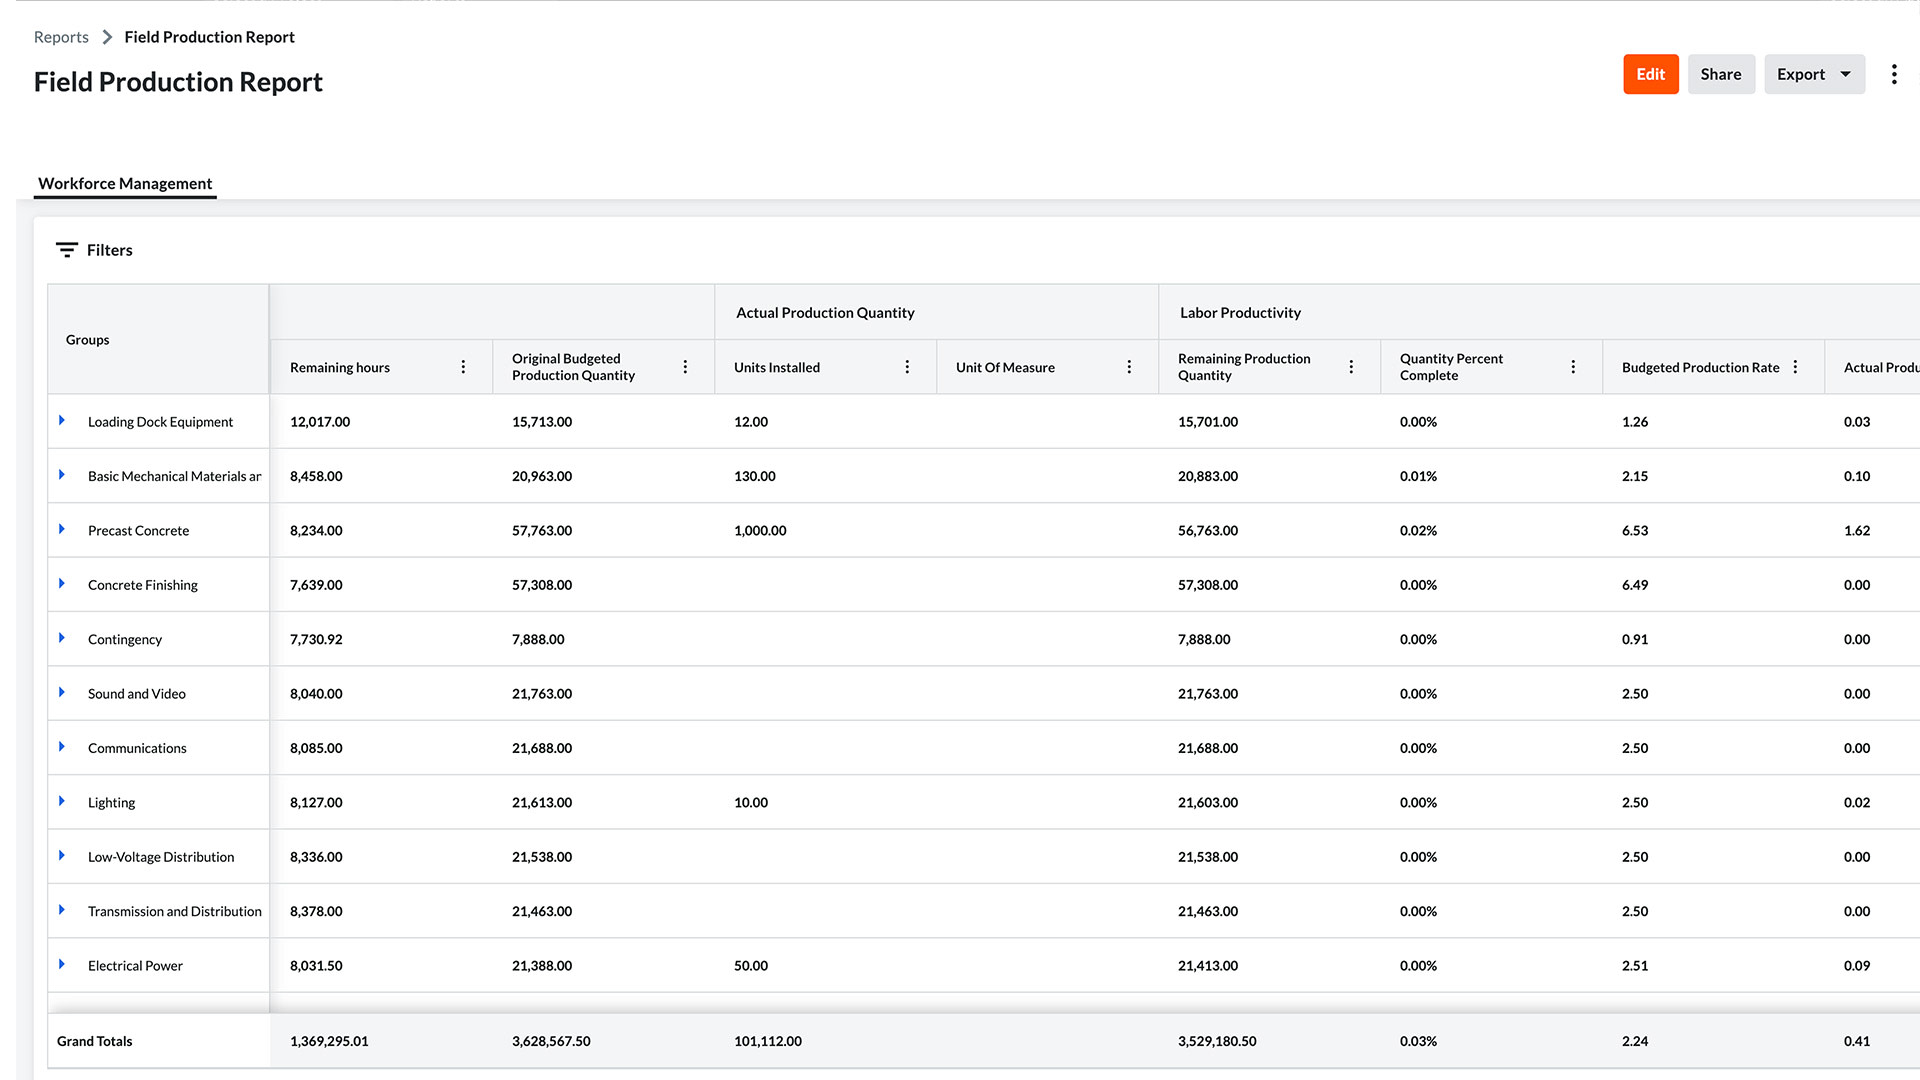The height and width of the screenshot is (1080, 1920).
Task: Switch to the Workforce Management tab
Action: tap(124, 184)
